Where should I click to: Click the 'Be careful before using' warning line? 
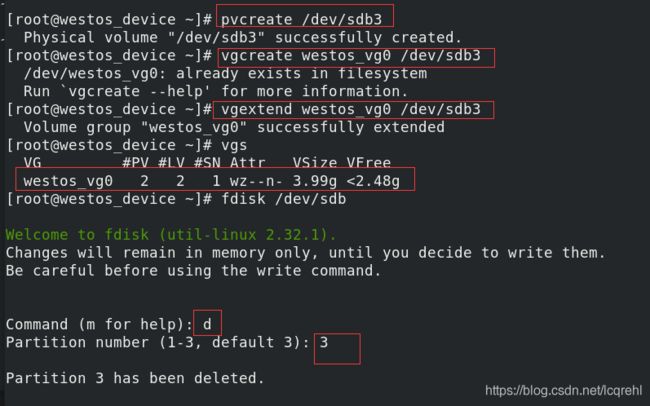193,271
